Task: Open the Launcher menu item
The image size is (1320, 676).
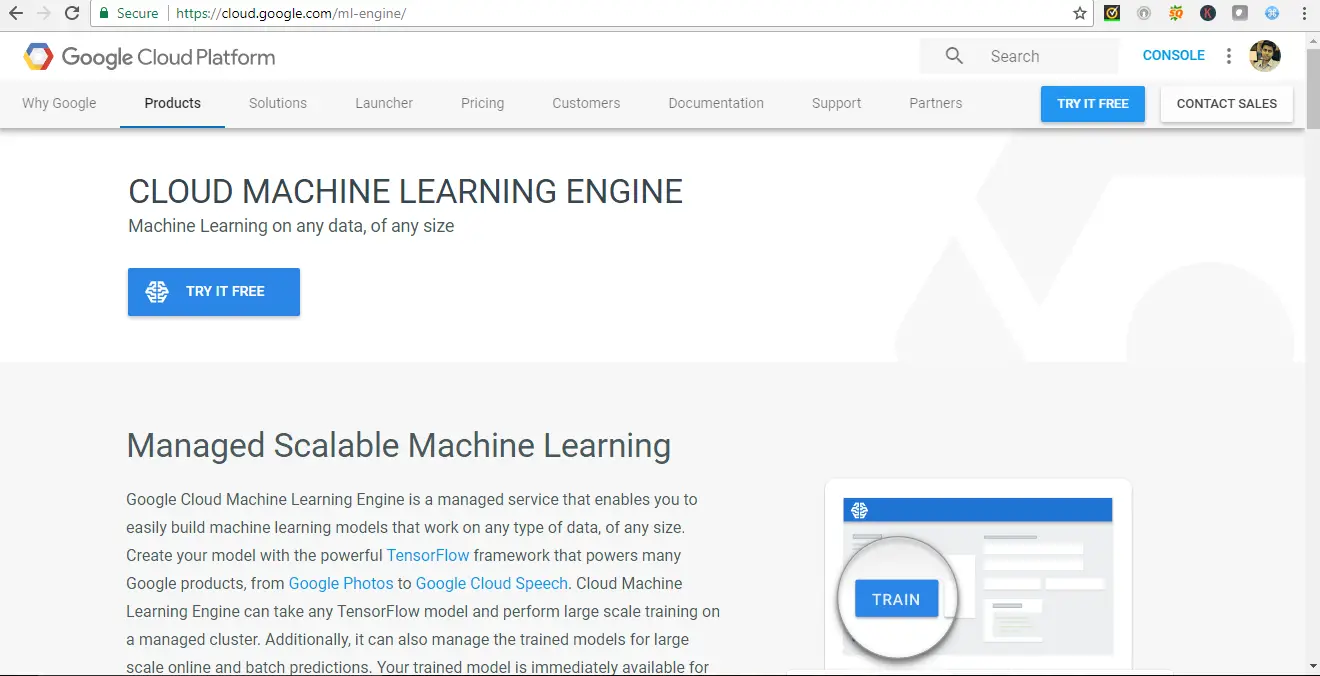Action: (384, 103)
